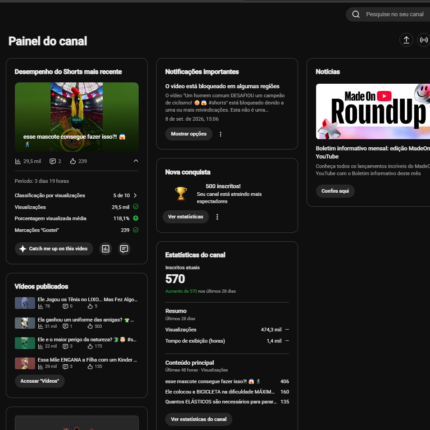Click the subscriber count '570'
This screenshot has width=430, height=430.
coord(175,279)
